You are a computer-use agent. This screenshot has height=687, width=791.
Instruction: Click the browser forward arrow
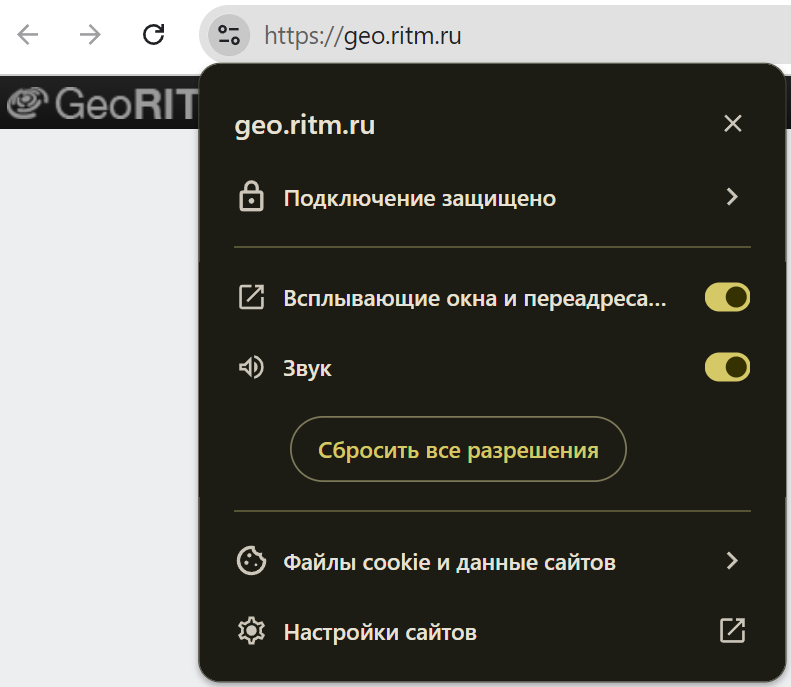[91, 35]
